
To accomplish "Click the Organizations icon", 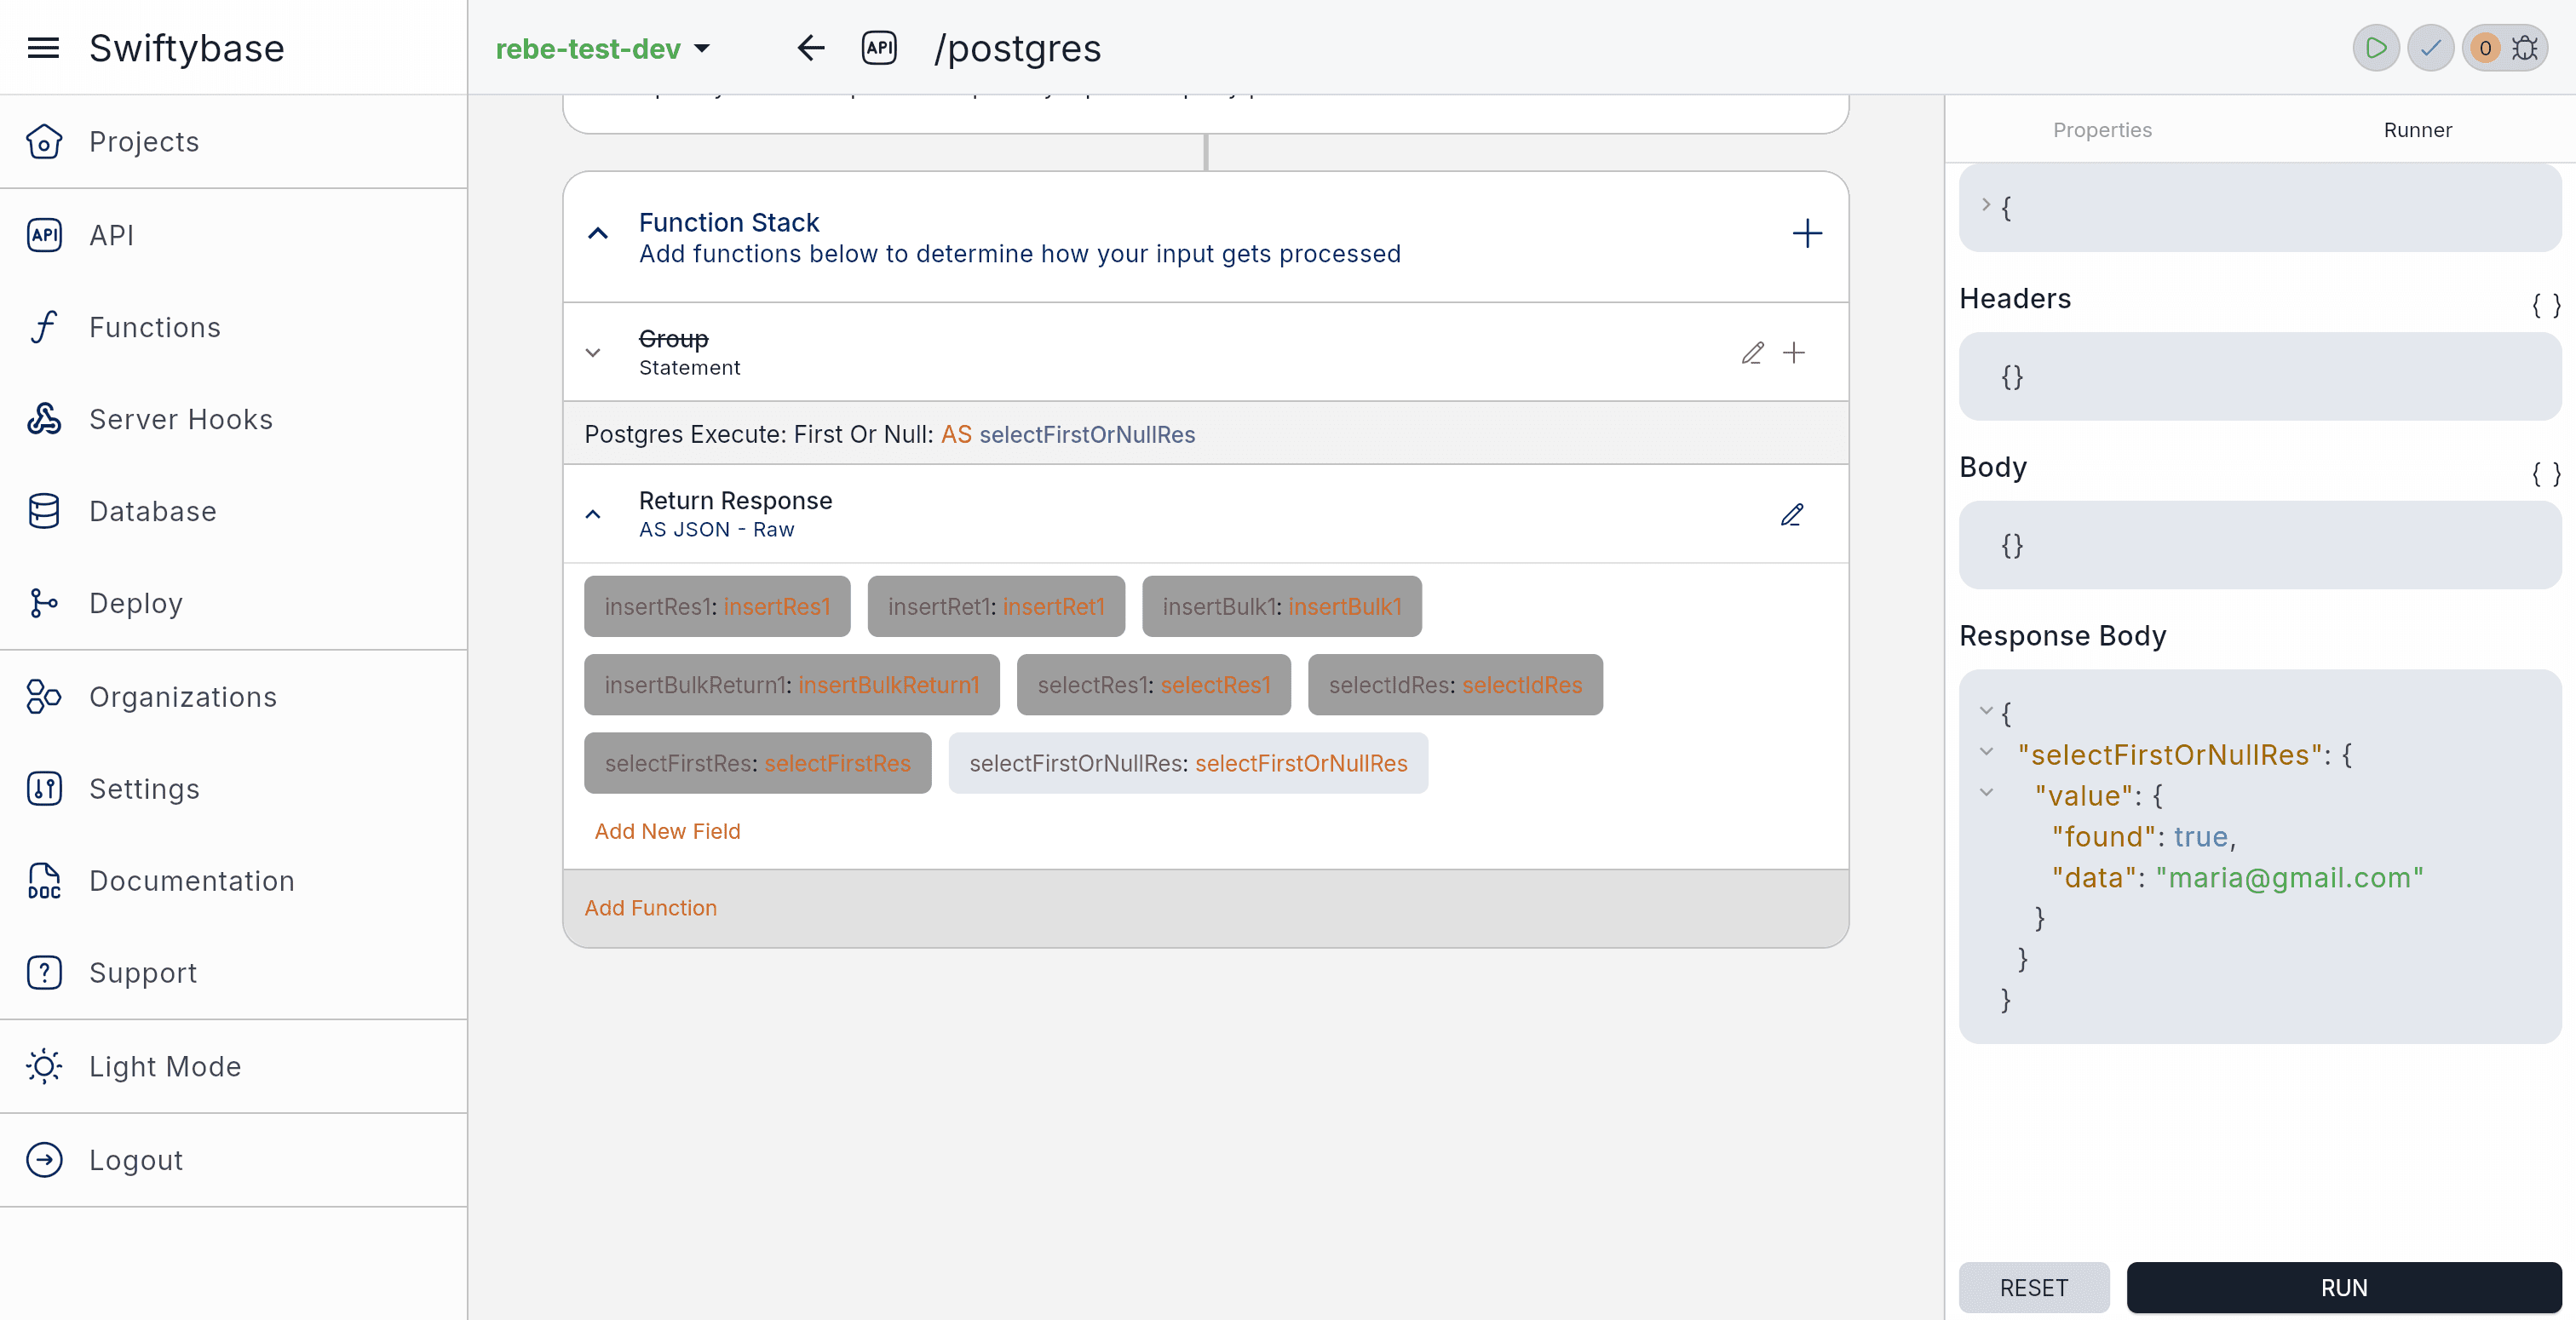I will 44,697.
